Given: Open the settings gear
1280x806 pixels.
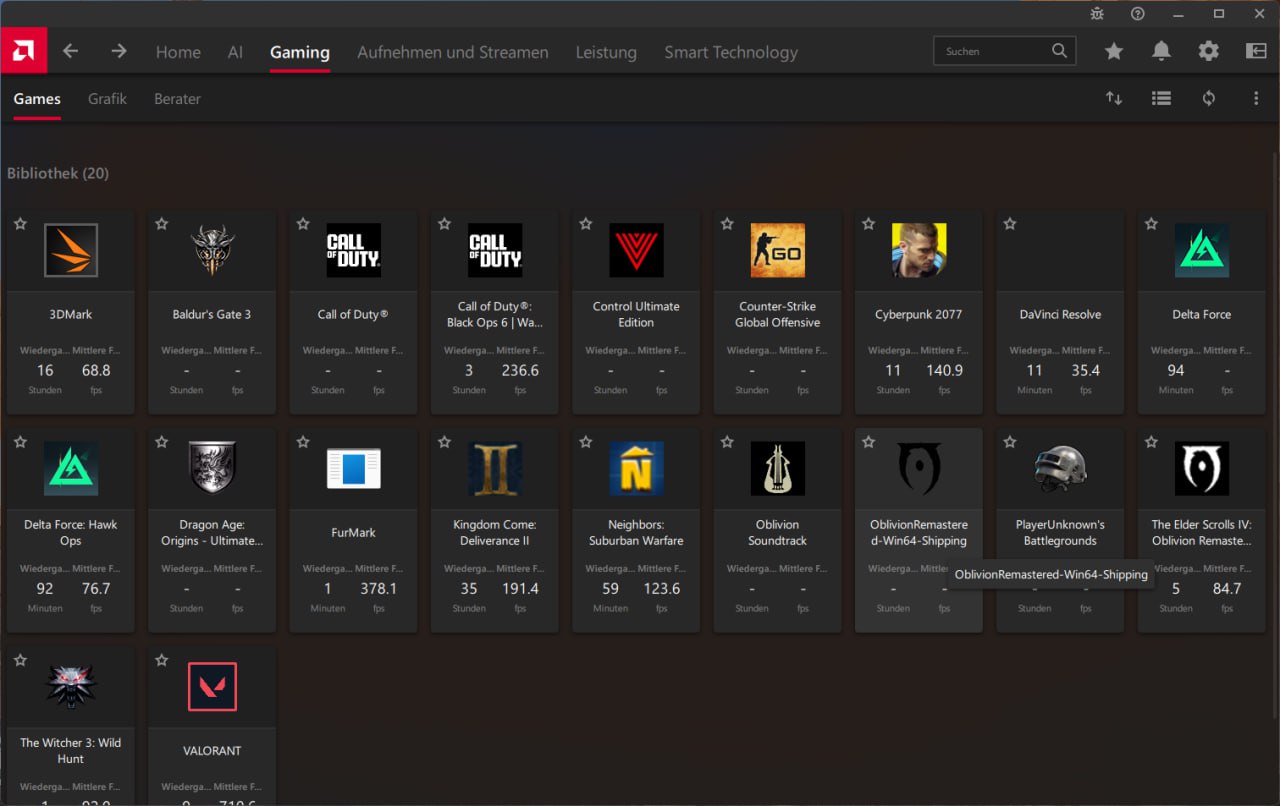Looking at the screenshot, I should pyautogui.click(x=1209, y=51).
